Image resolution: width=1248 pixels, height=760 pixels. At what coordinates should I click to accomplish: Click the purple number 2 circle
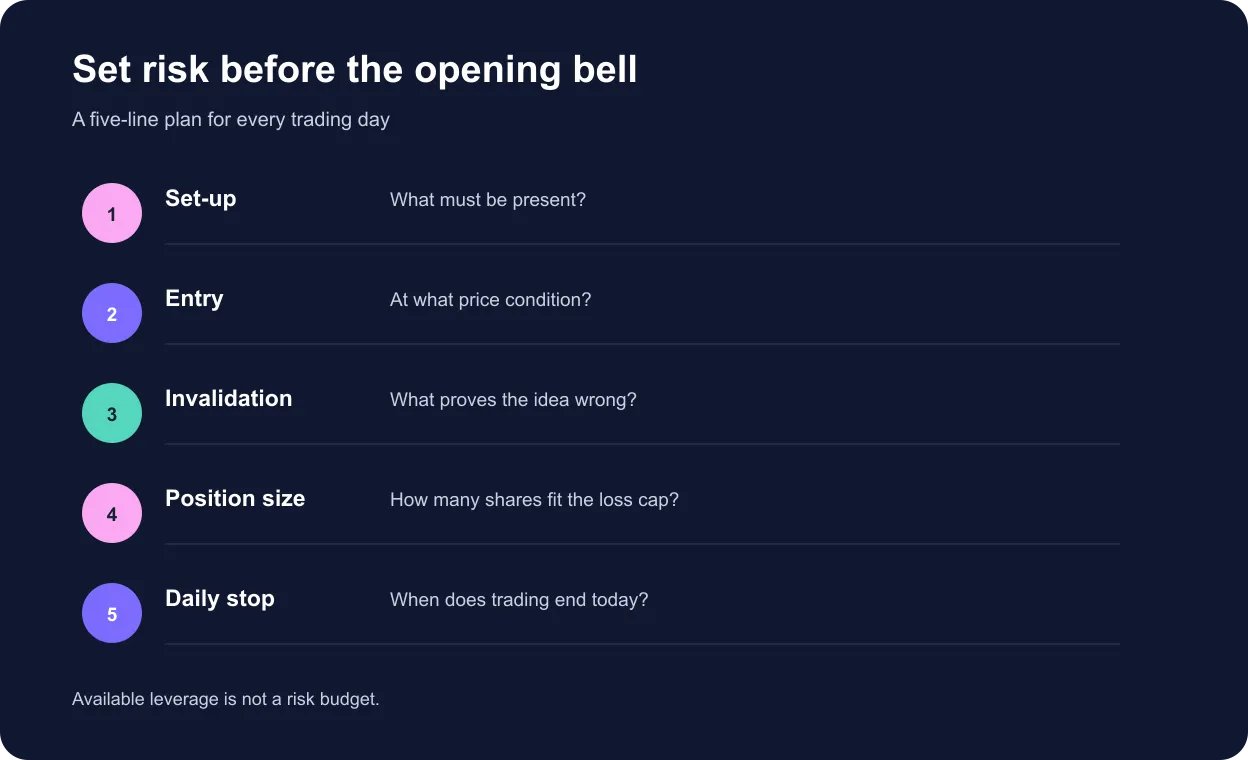[112, 313]
